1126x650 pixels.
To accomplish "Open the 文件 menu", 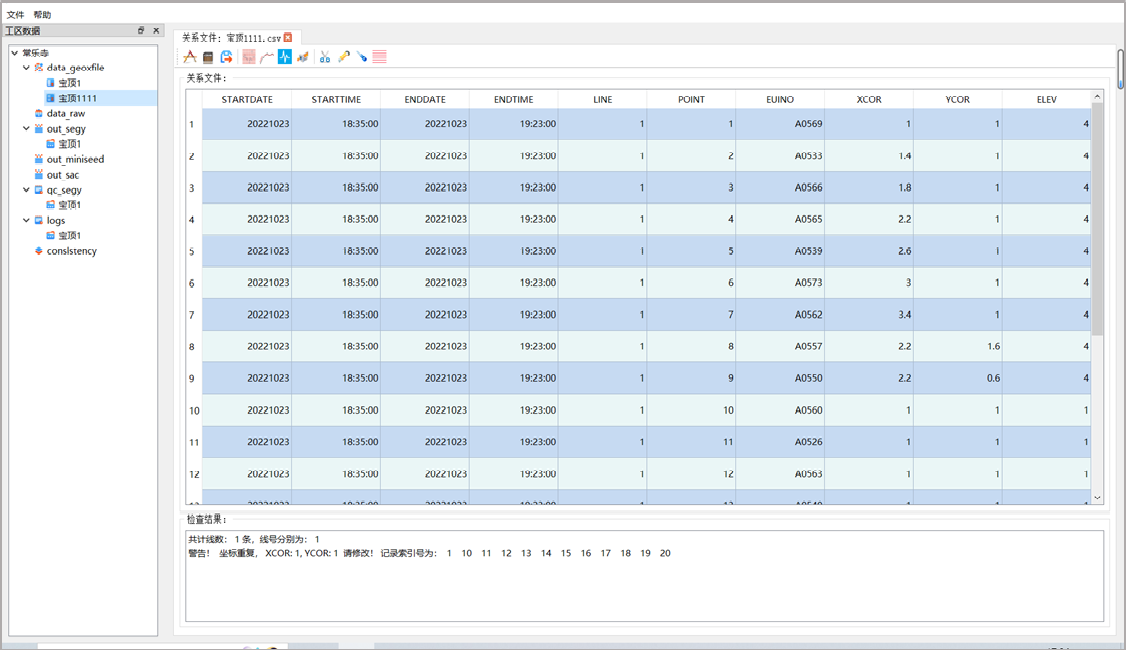I will pos(16,15).
